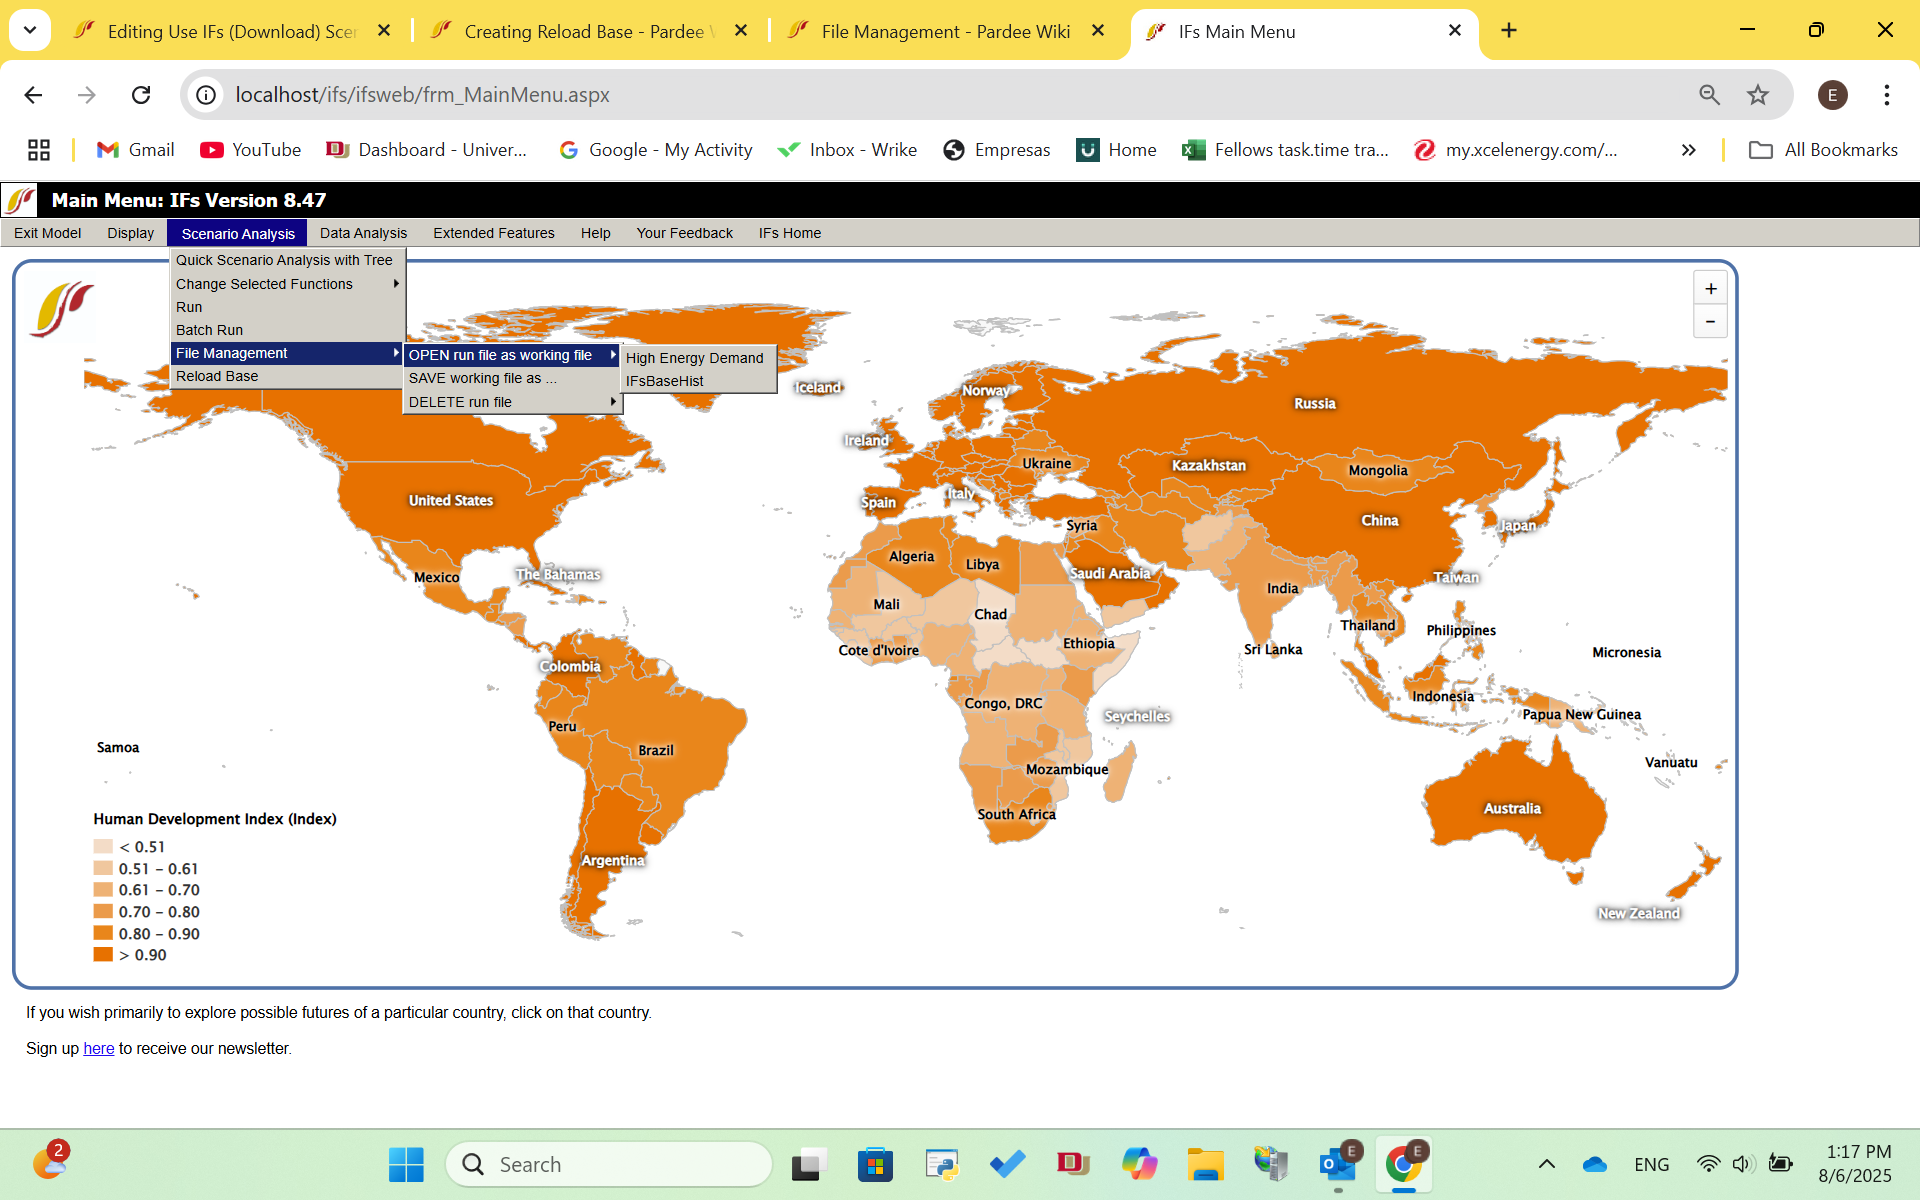Open the Data Analysis menu

(x=363, y=233)
